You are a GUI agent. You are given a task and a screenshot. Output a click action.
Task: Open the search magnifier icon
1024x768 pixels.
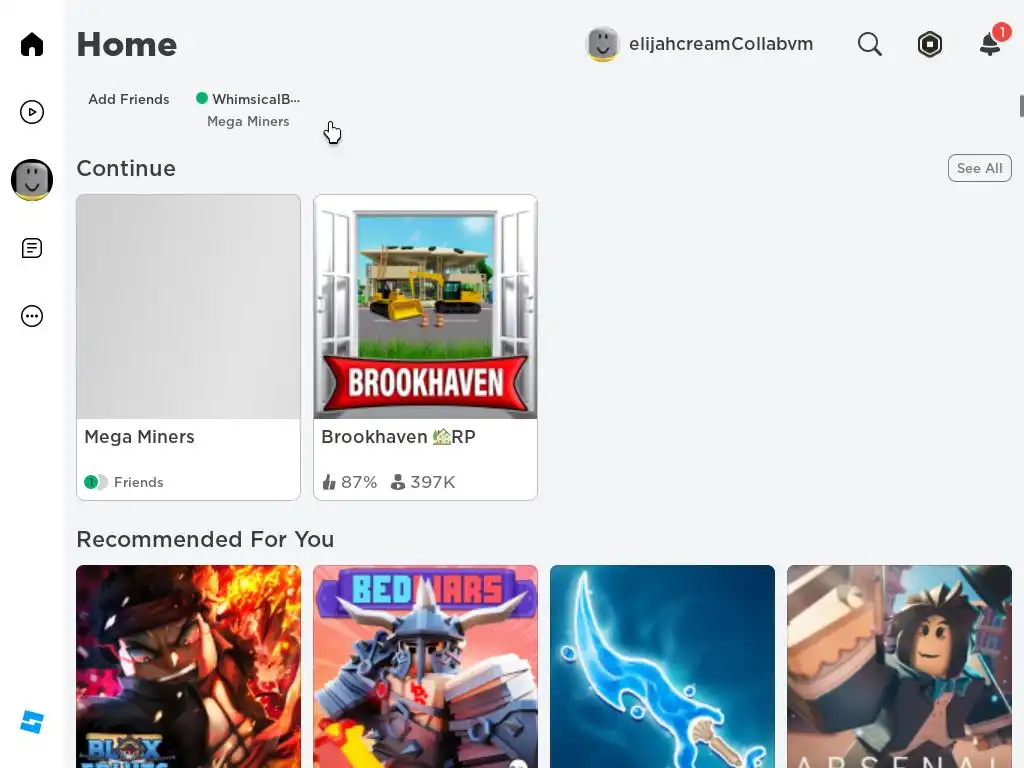(869, 44)
